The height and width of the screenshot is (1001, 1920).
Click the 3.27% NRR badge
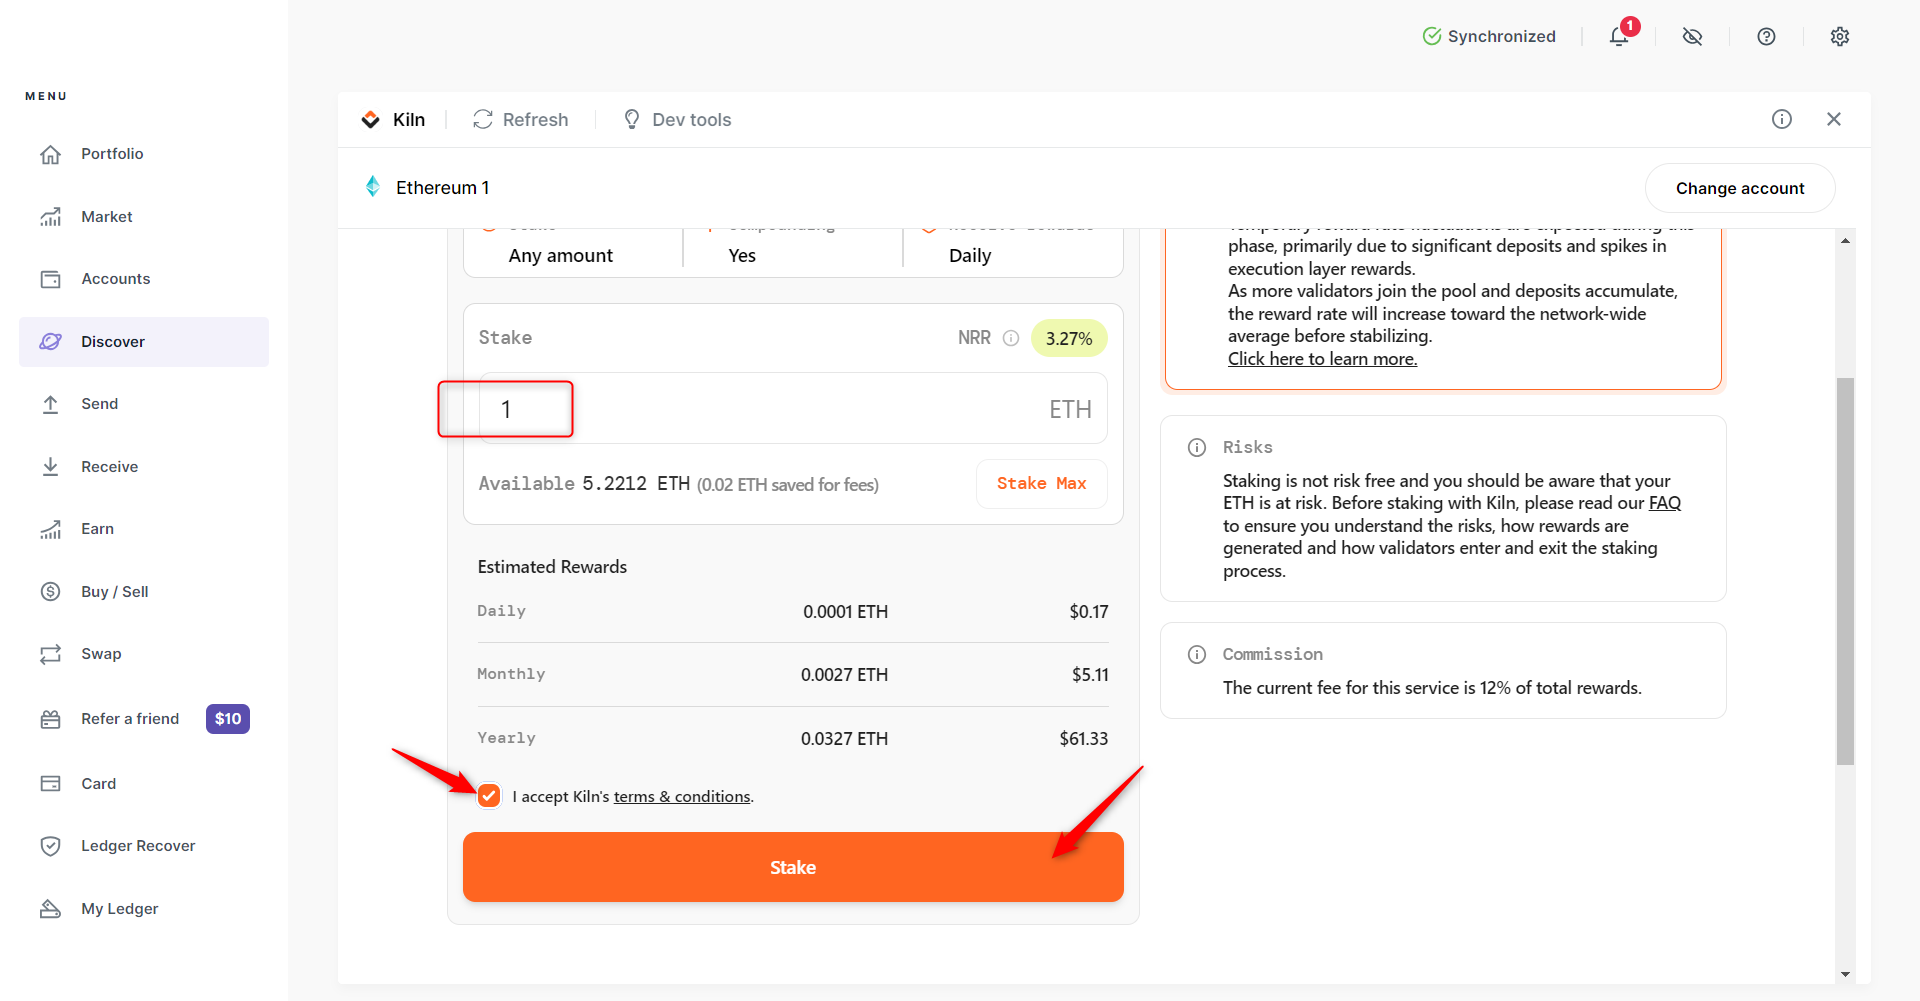pos(1069,339)
